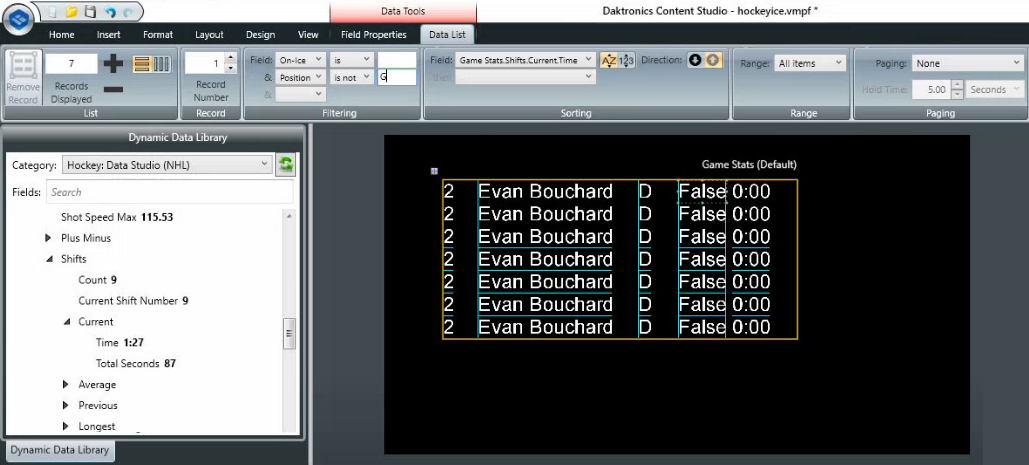Expand the Plus Minus tree node

[x=48, y=238]
